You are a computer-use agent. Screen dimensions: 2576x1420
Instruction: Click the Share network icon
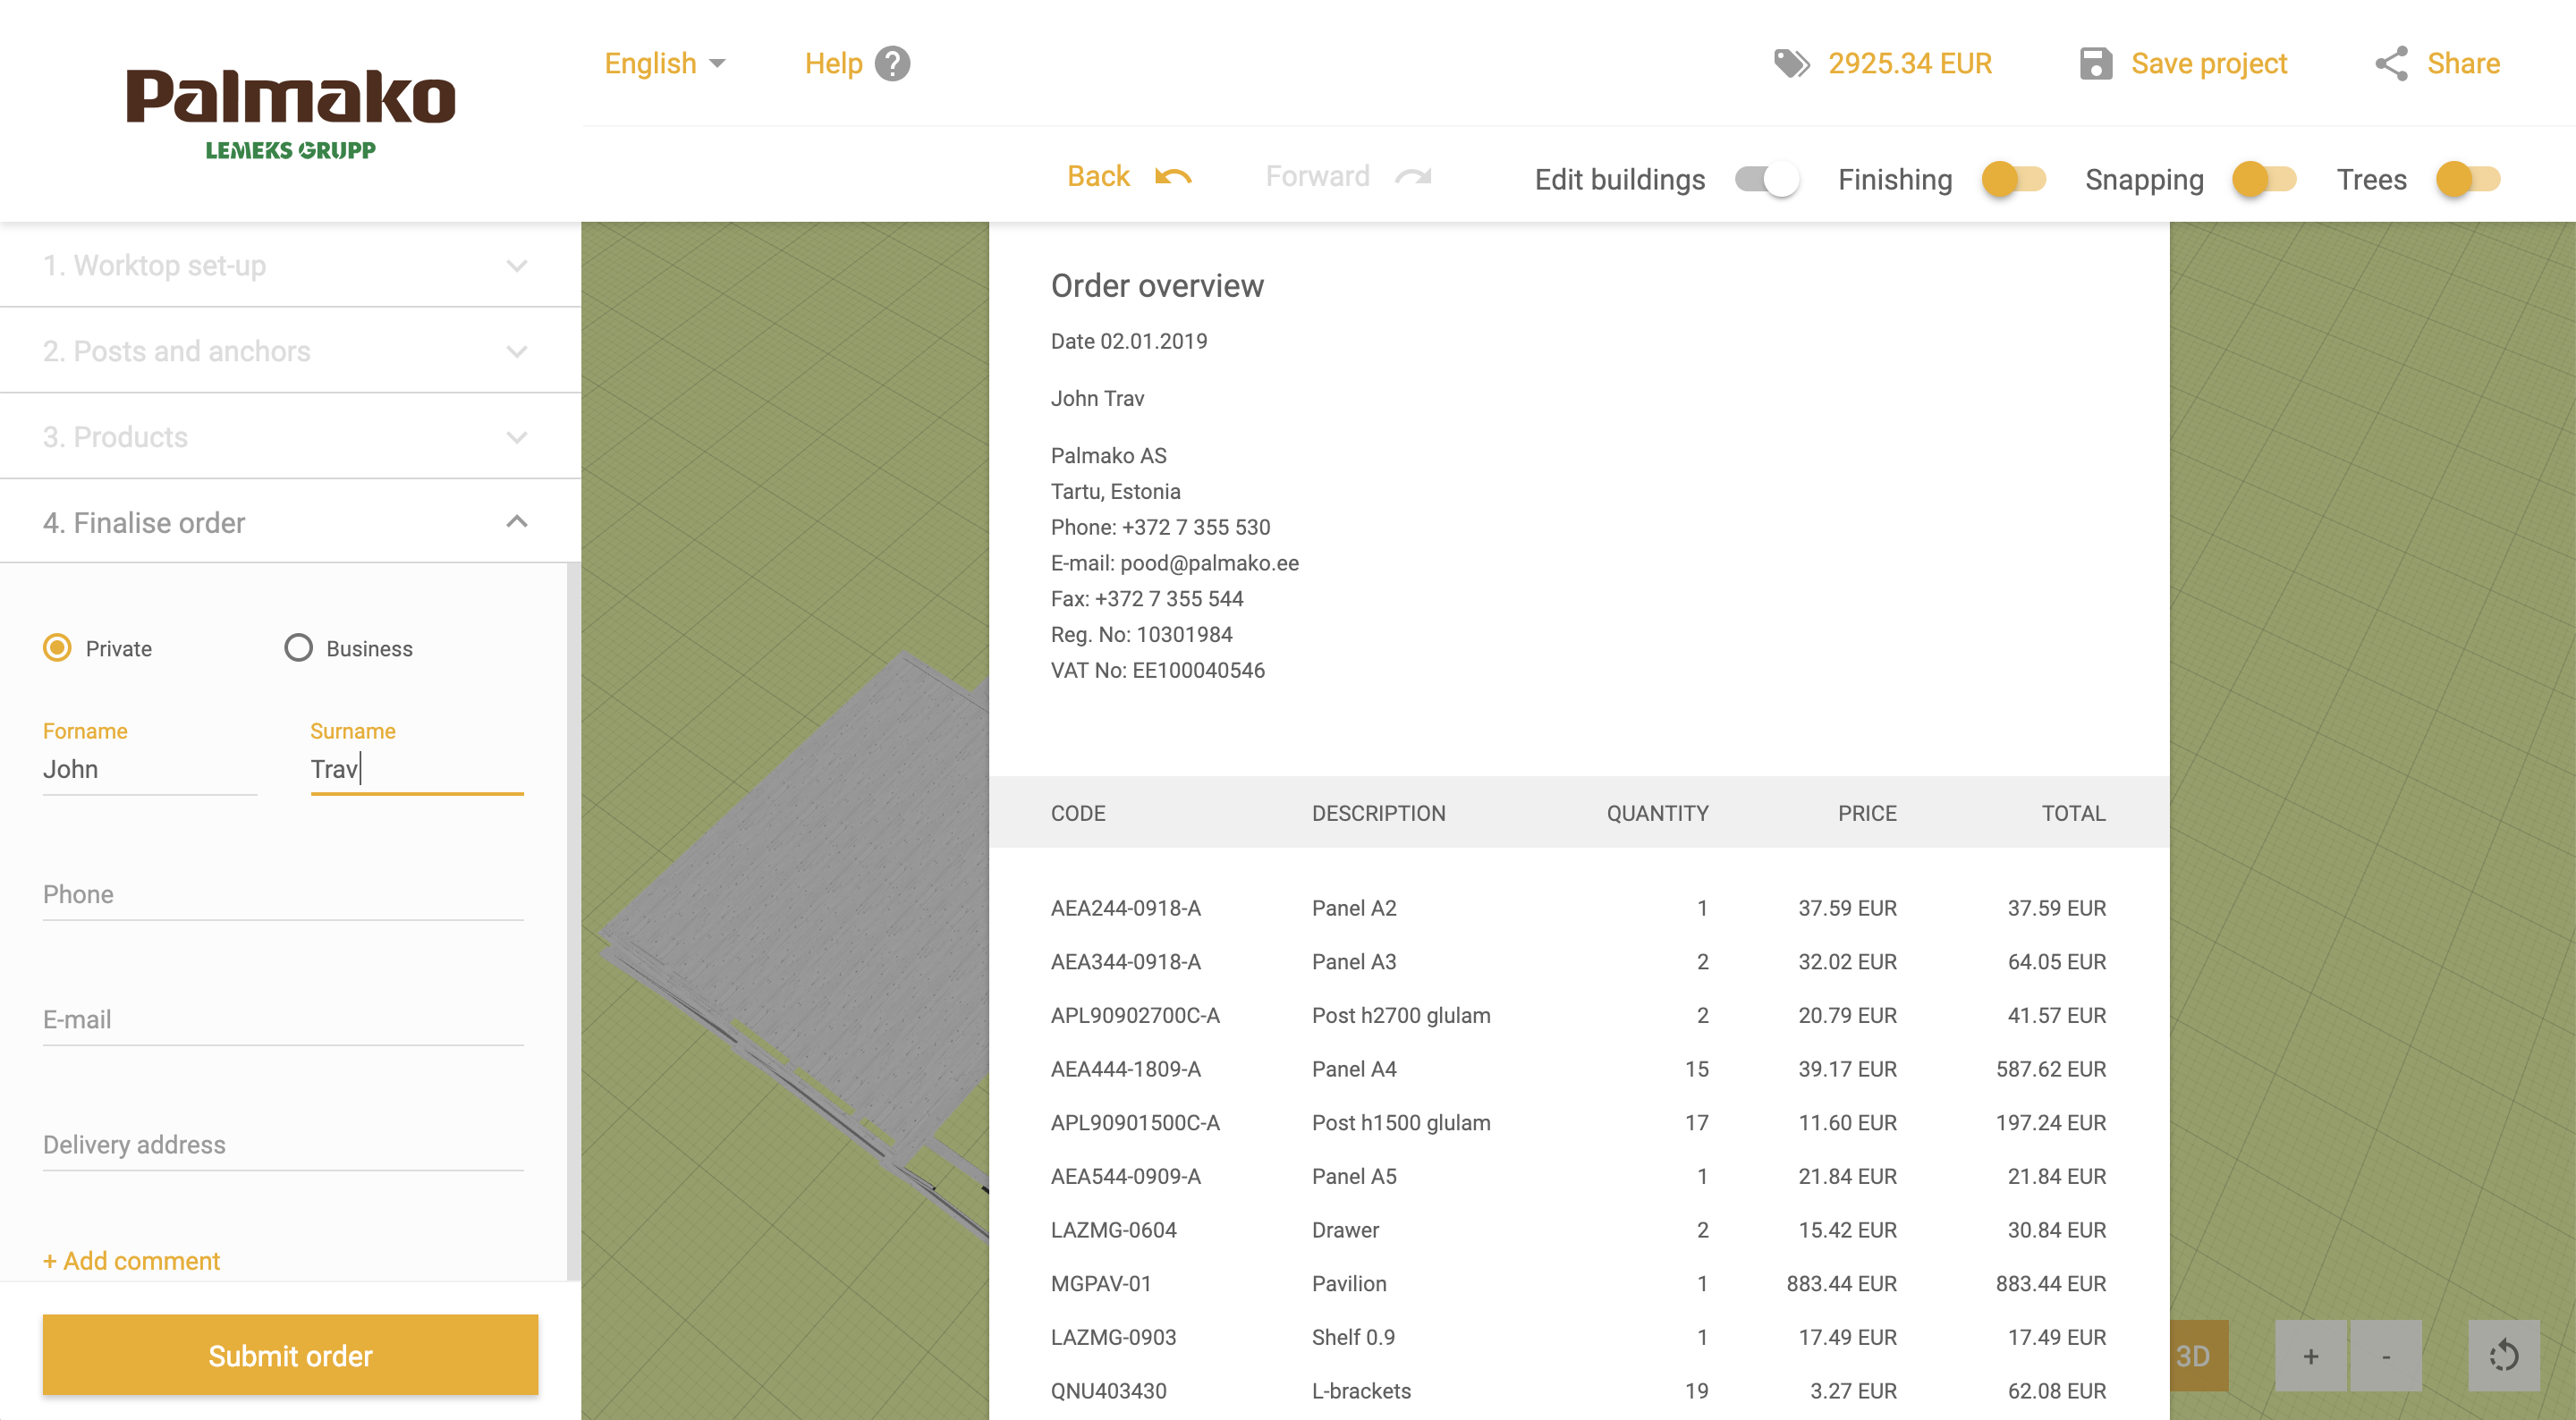coord(2391,64)
